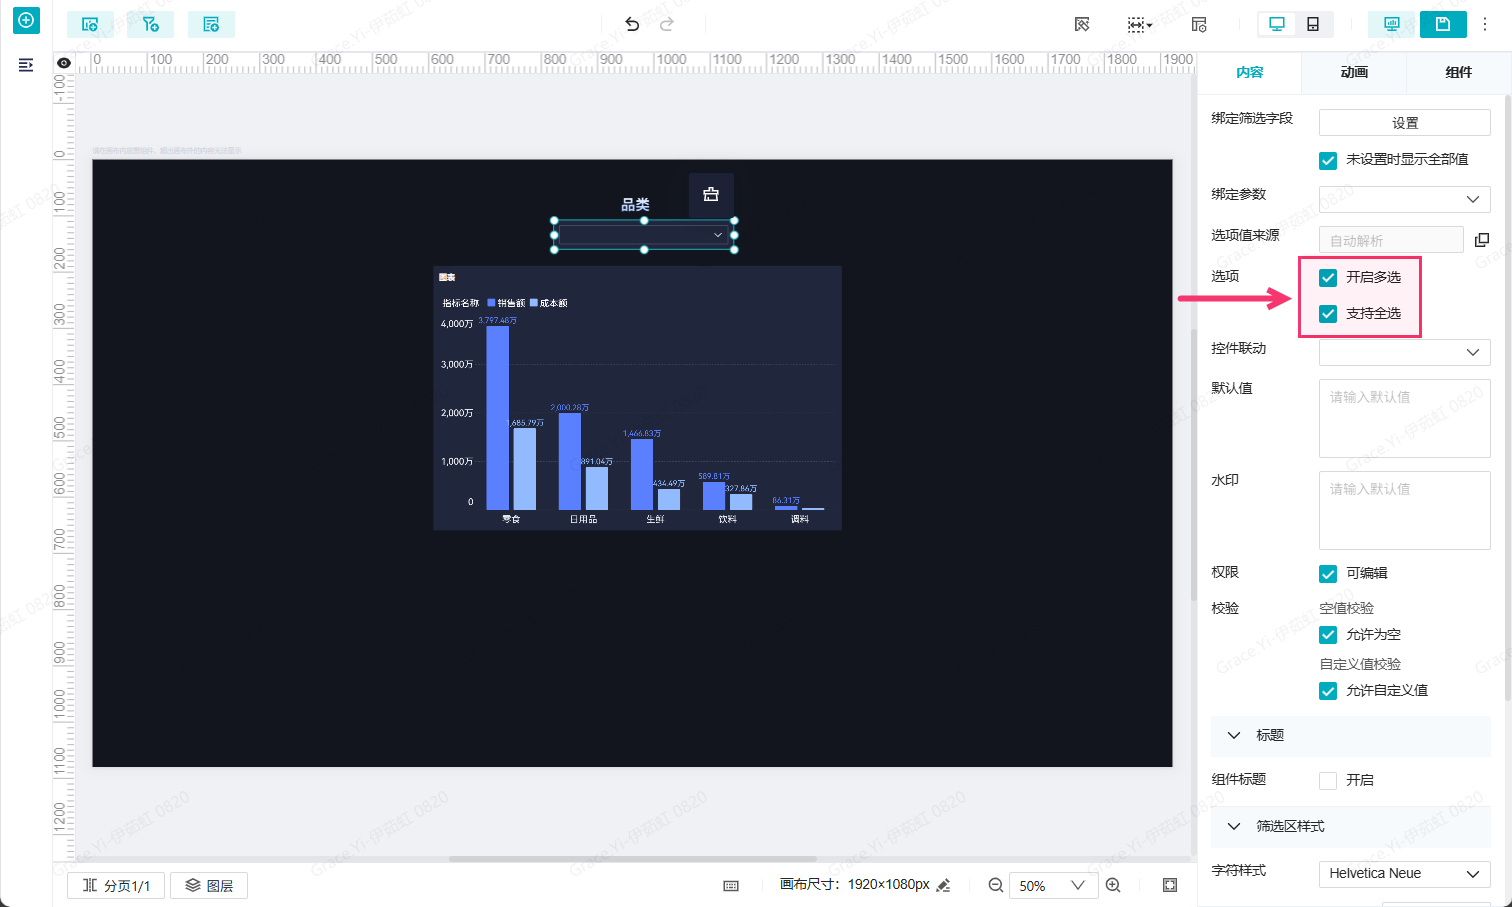Zoom in the canvas
Image resolution: width=1512 pixels, height=907 pixels.
(x=1113, y=885)
